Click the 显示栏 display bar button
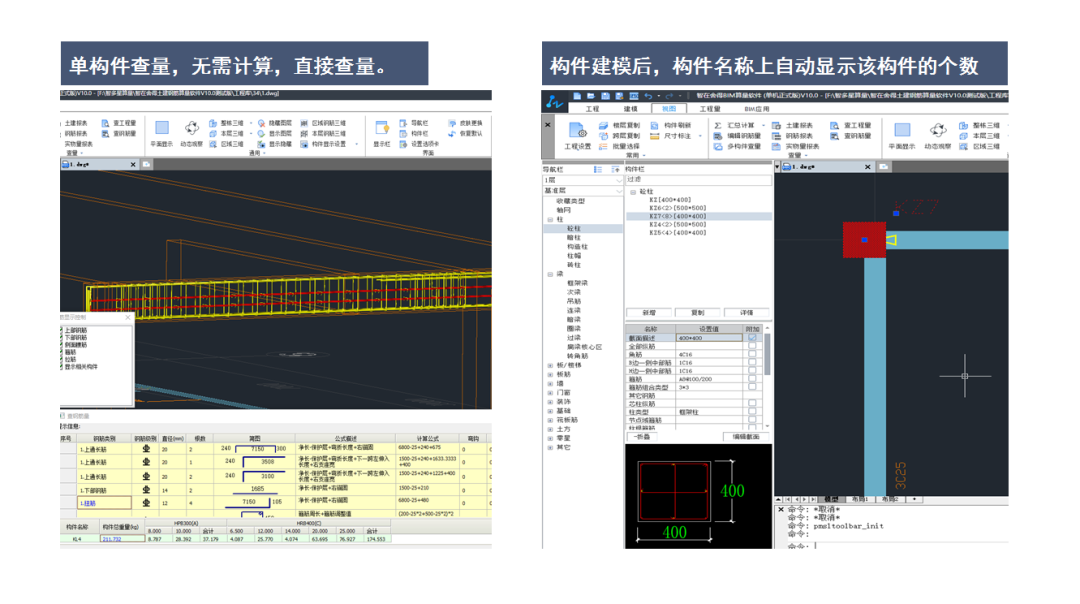This screenshot has width=1080, height=604. click(x=382, y=133)
